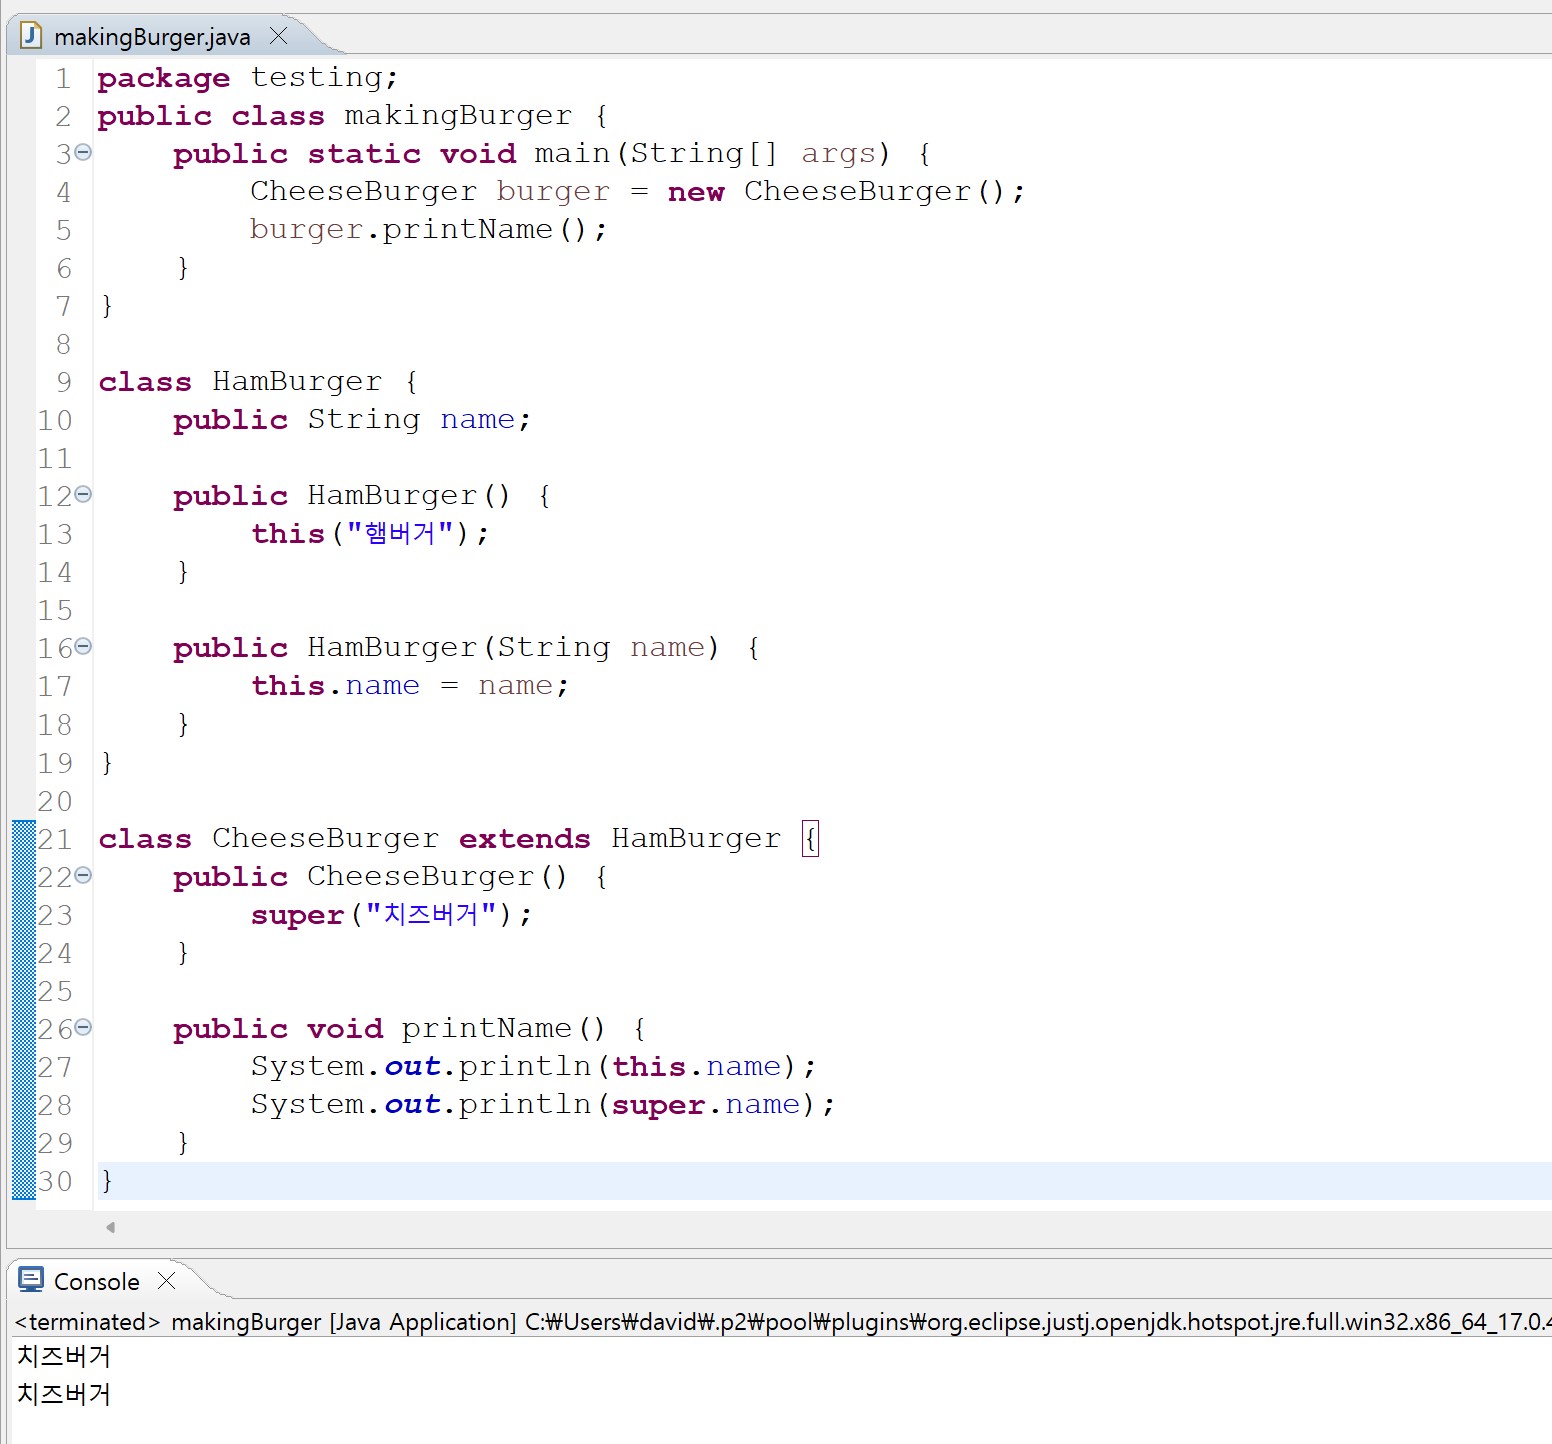Screen dimensions: 1552x1444
Task: Click 'static' keyword on line 3
Action: (x=364, y=154)
